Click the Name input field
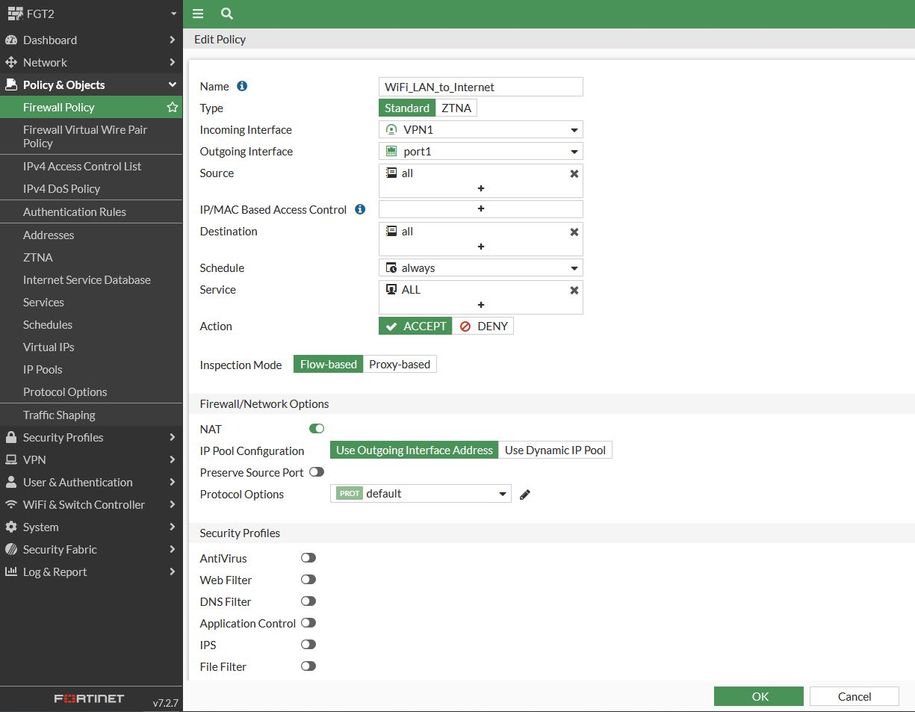 (x=481, y=87)
